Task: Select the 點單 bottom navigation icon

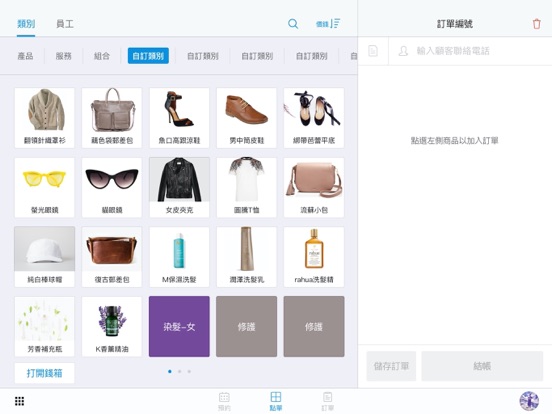Action: tap(276, 401)
